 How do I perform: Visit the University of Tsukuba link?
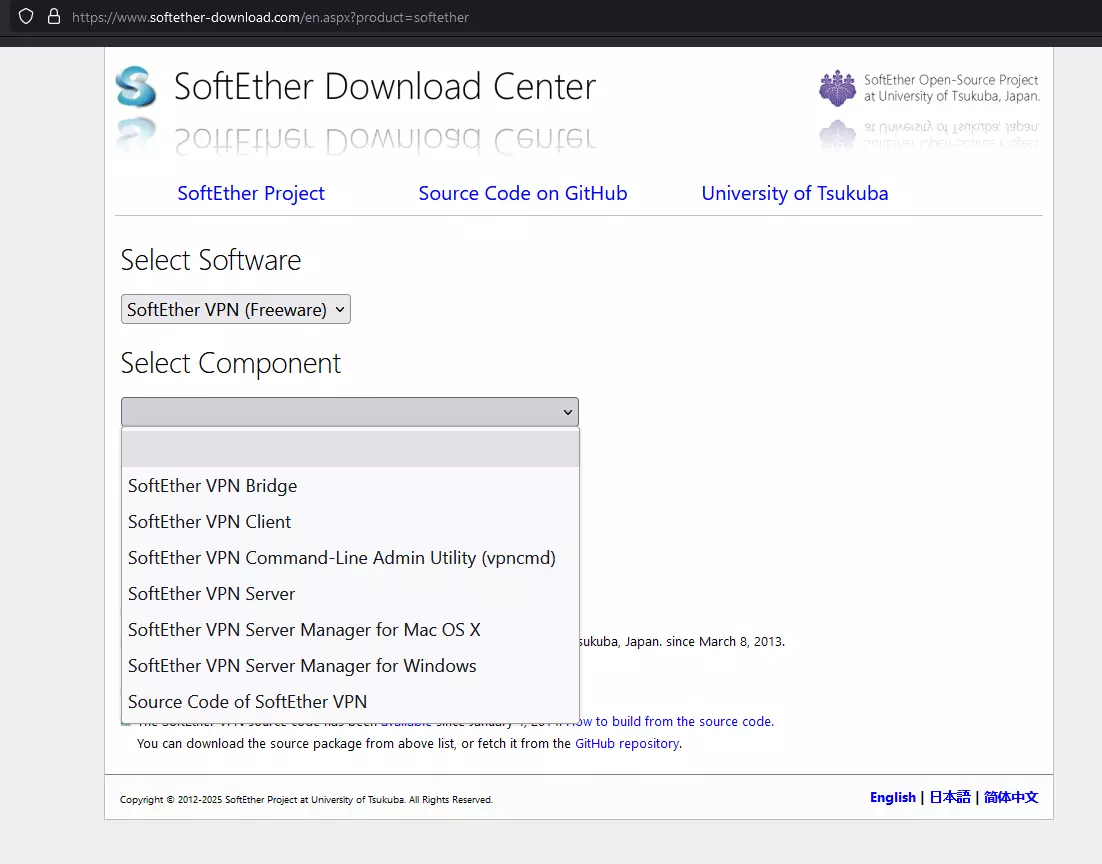(x=795, y=193)
